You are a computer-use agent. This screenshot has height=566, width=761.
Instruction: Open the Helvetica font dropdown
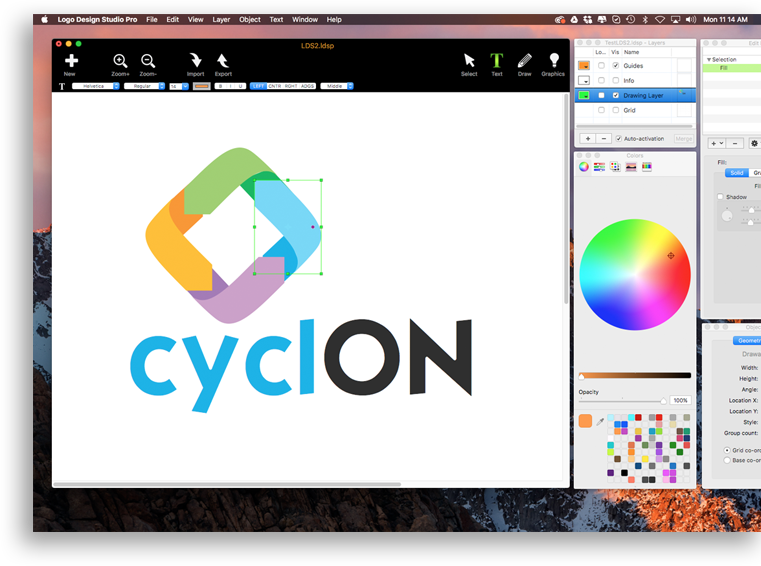(x=96, y=86)
